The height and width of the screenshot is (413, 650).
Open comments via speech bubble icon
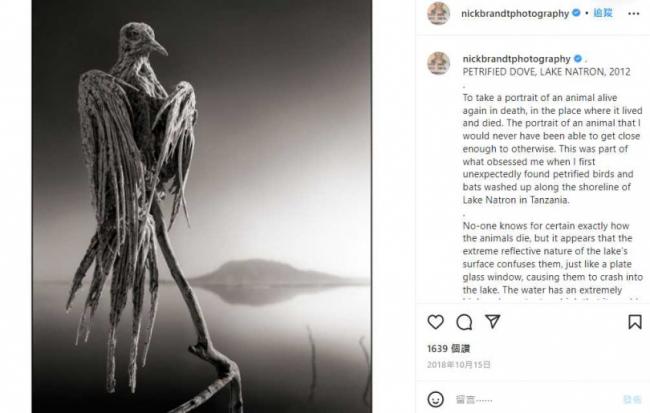pyautogui.click(x=464, y=322)
